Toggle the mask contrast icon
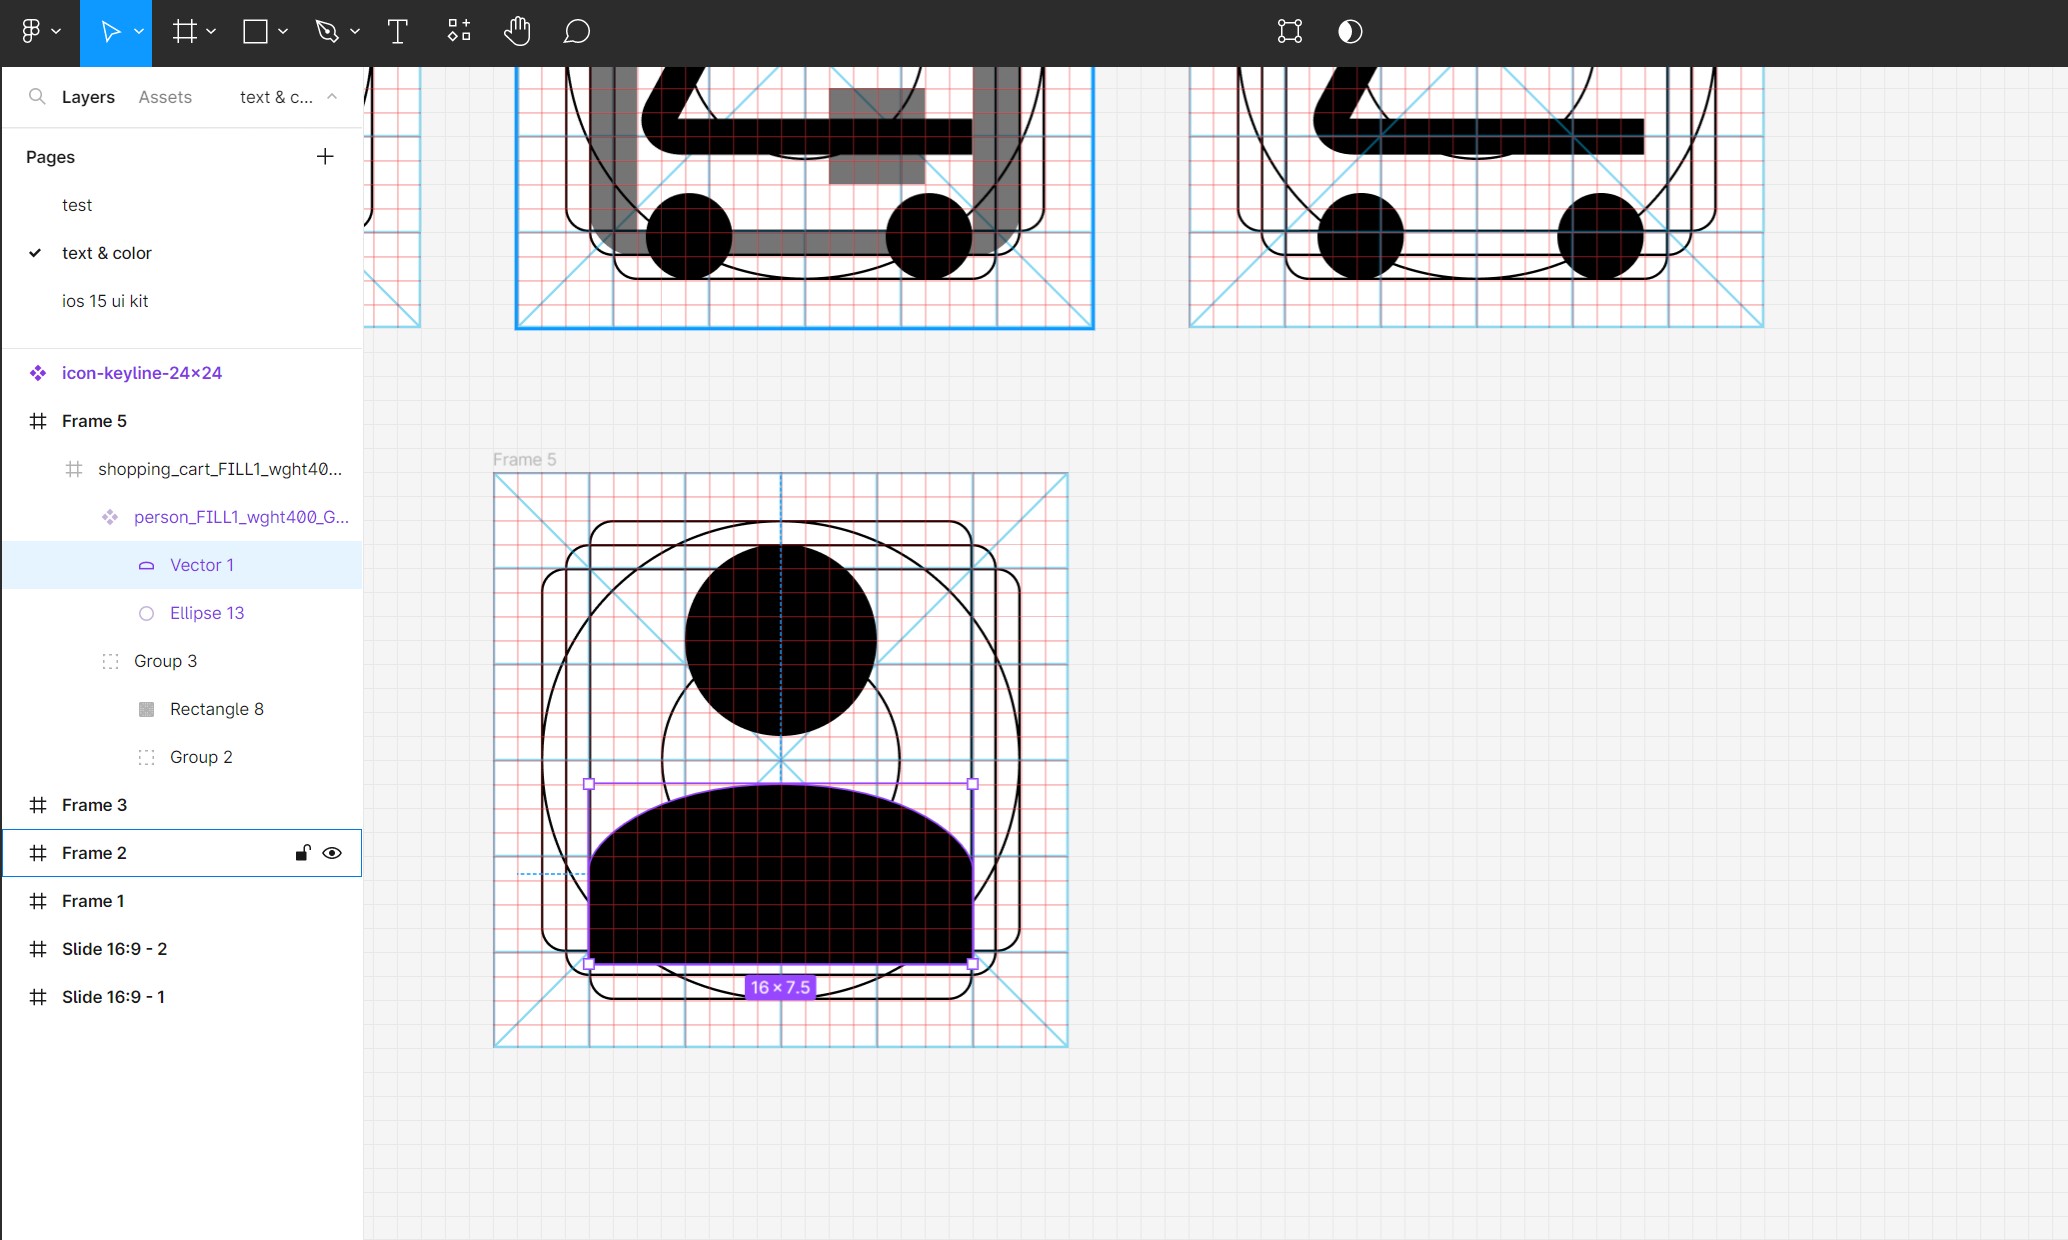The height and width of the screenshot is (1240, 2068). click(x=1350, y=32)
